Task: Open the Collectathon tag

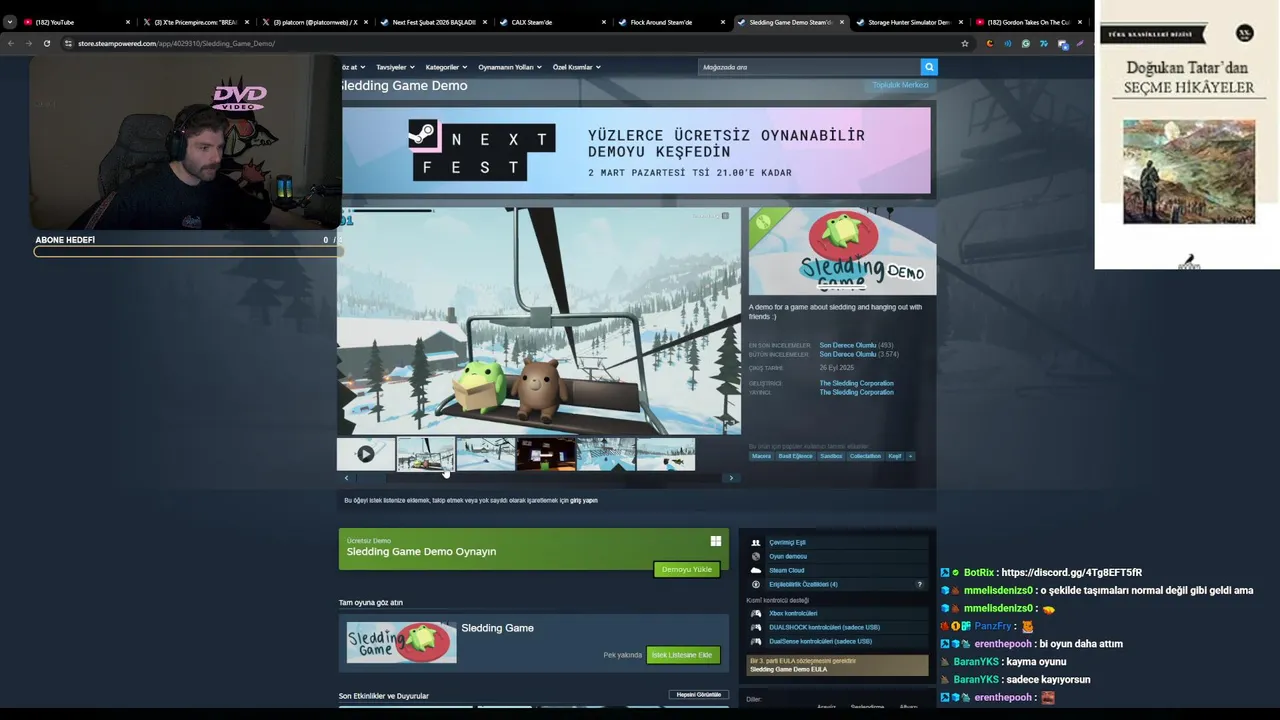Action: click(x=865, y=456)
